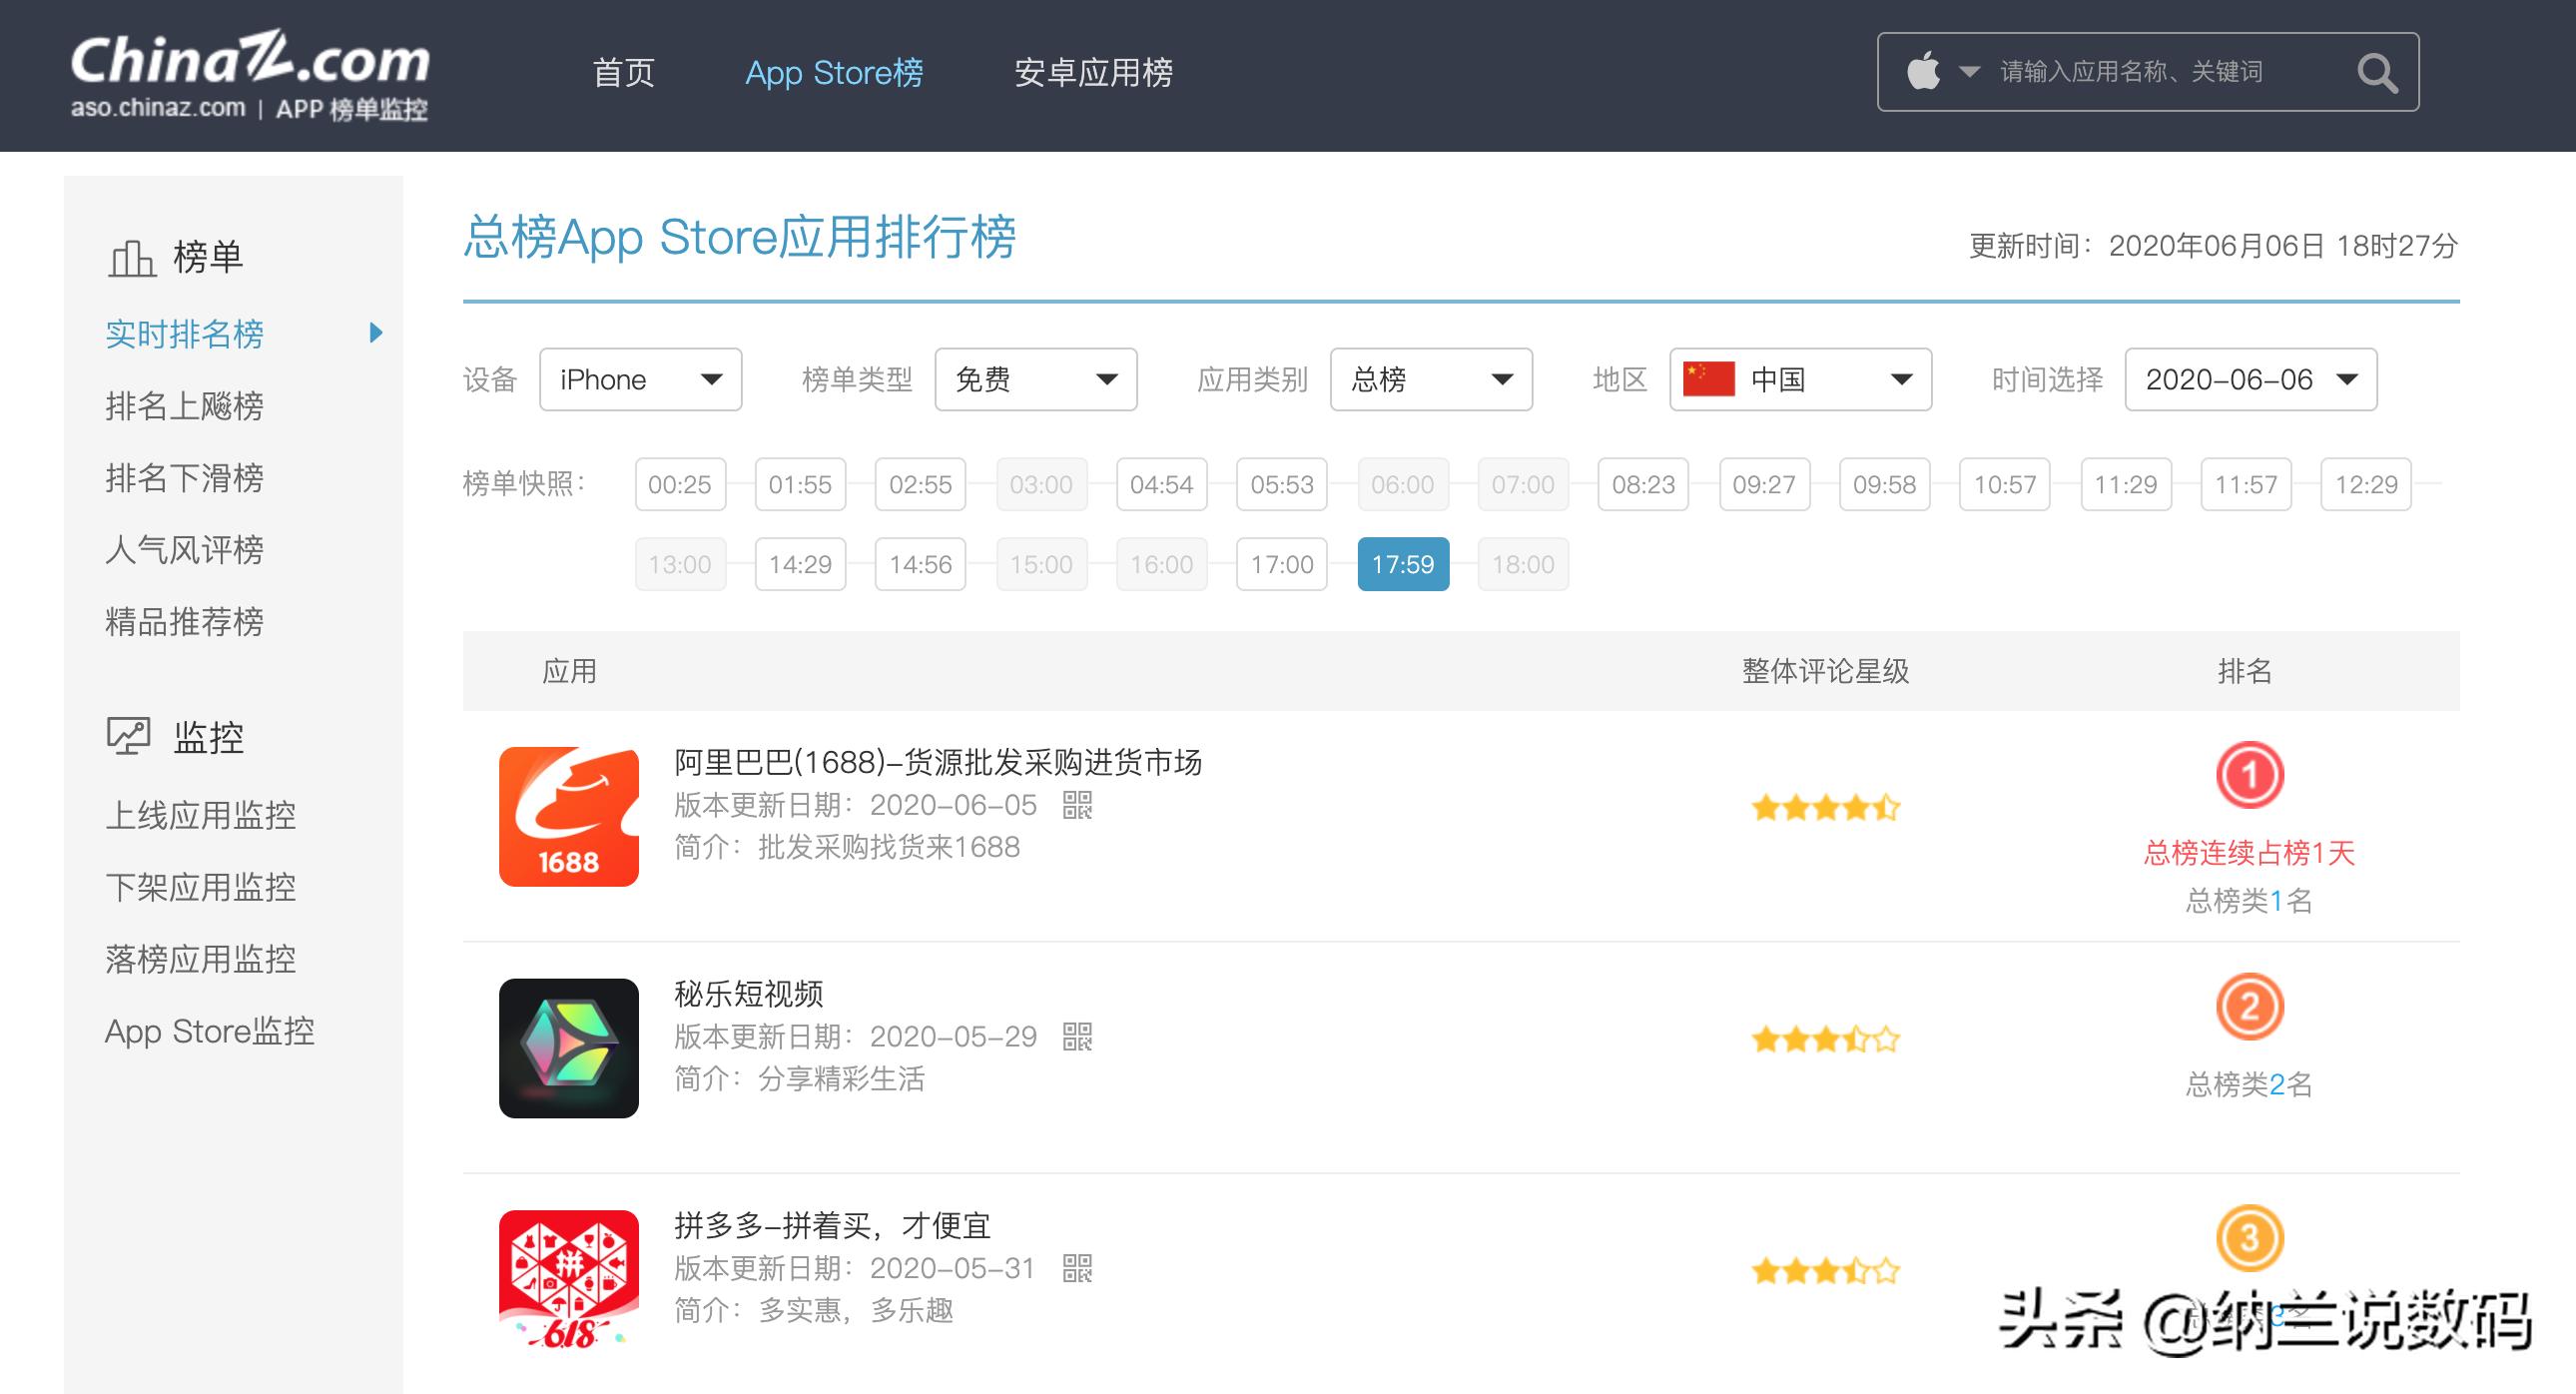Select the 11:29 snapshot
The height and width of the screenshot is (1394, 2576).
pyautogui.click(x=2126, y=484)
